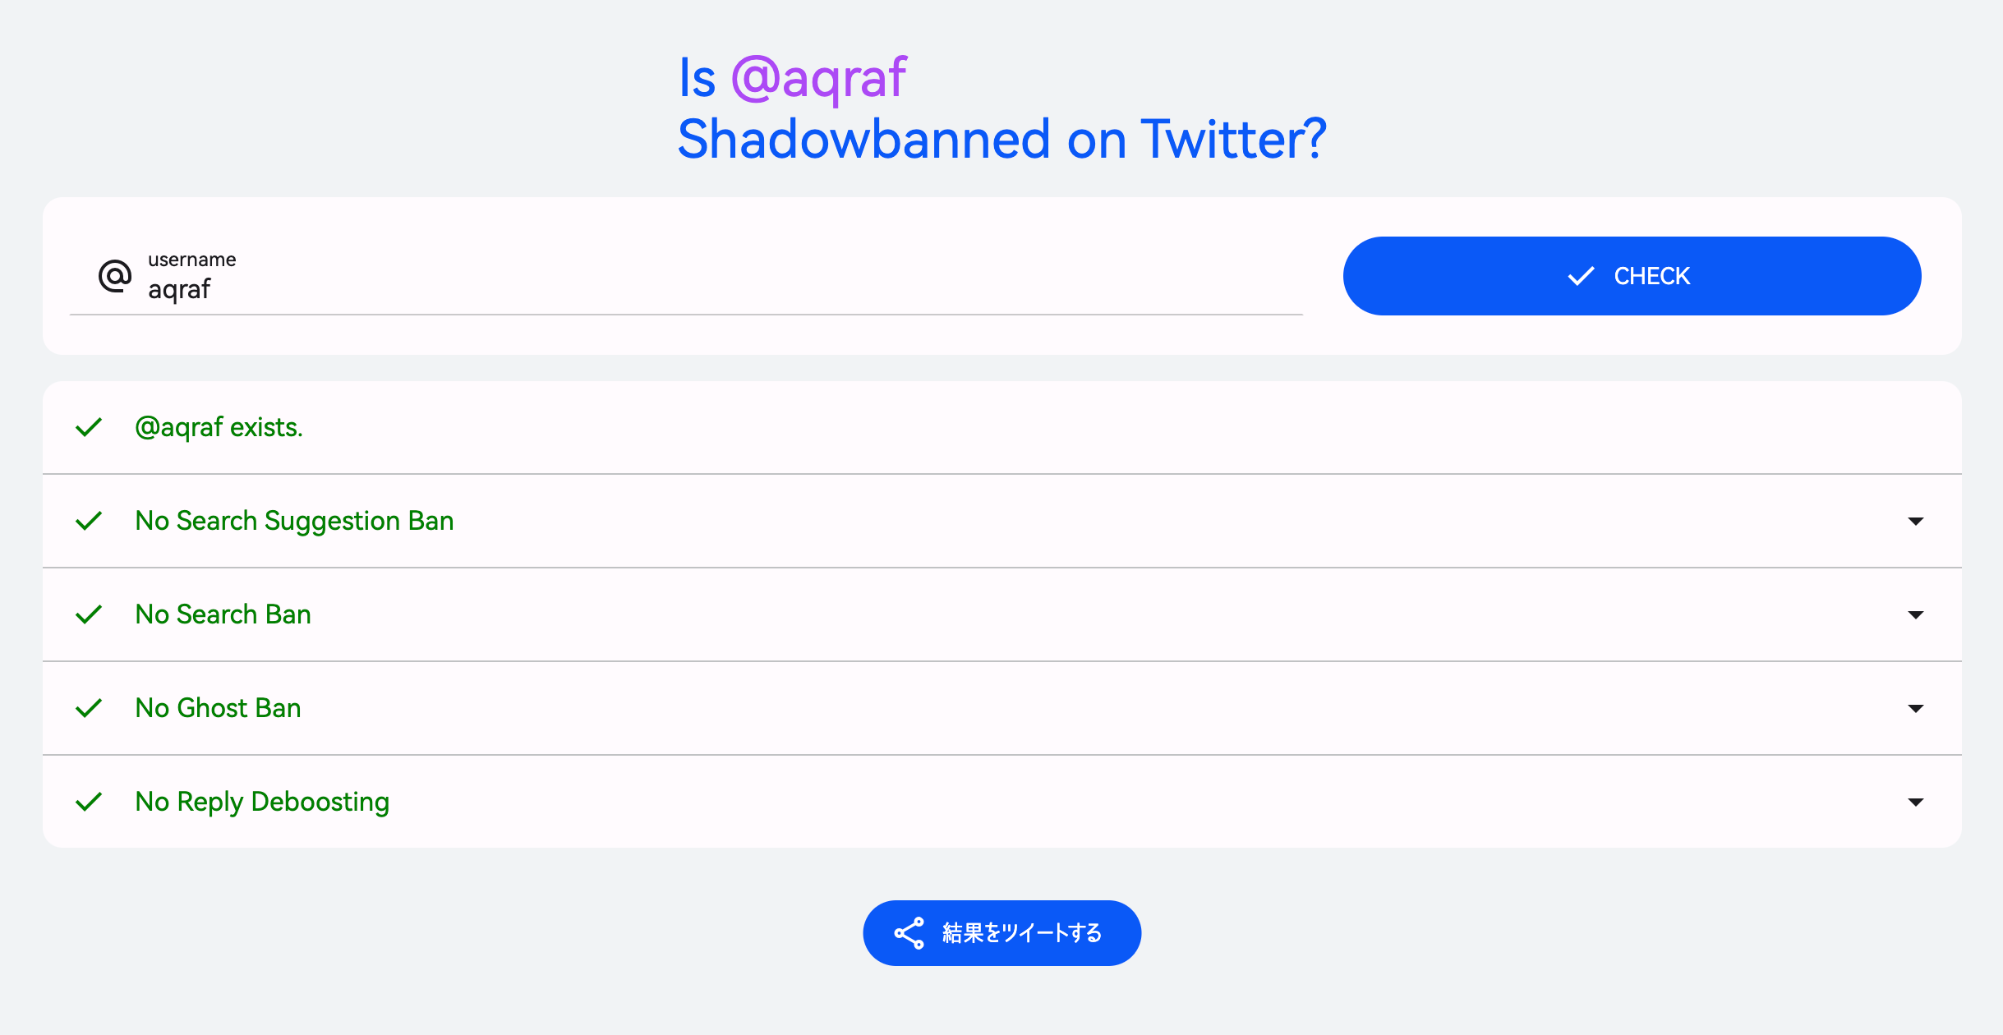Click green checkmark beside No Ghost Ban
This screenshot has height=1035, width=2003.
click(89, 709)
